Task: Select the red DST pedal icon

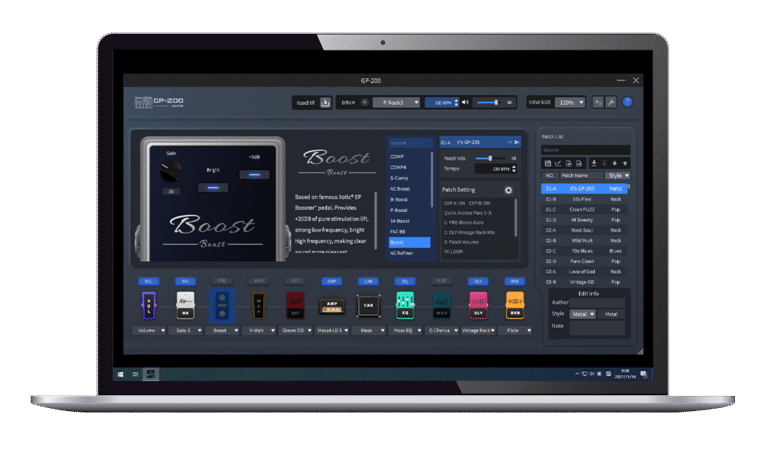Action: (295, 305)
